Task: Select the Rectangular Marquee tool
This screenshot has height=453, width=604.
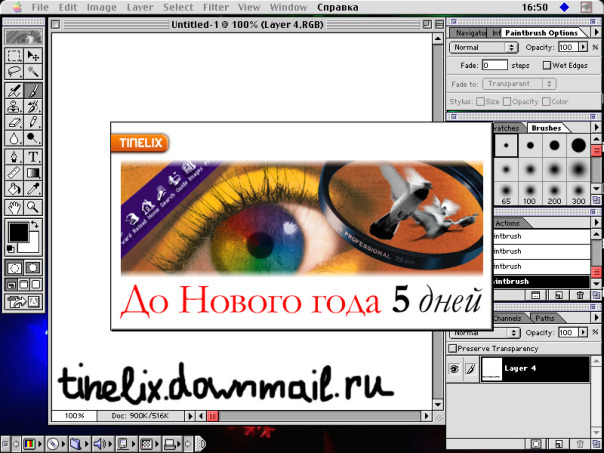Action: click(x=14, y=56)
